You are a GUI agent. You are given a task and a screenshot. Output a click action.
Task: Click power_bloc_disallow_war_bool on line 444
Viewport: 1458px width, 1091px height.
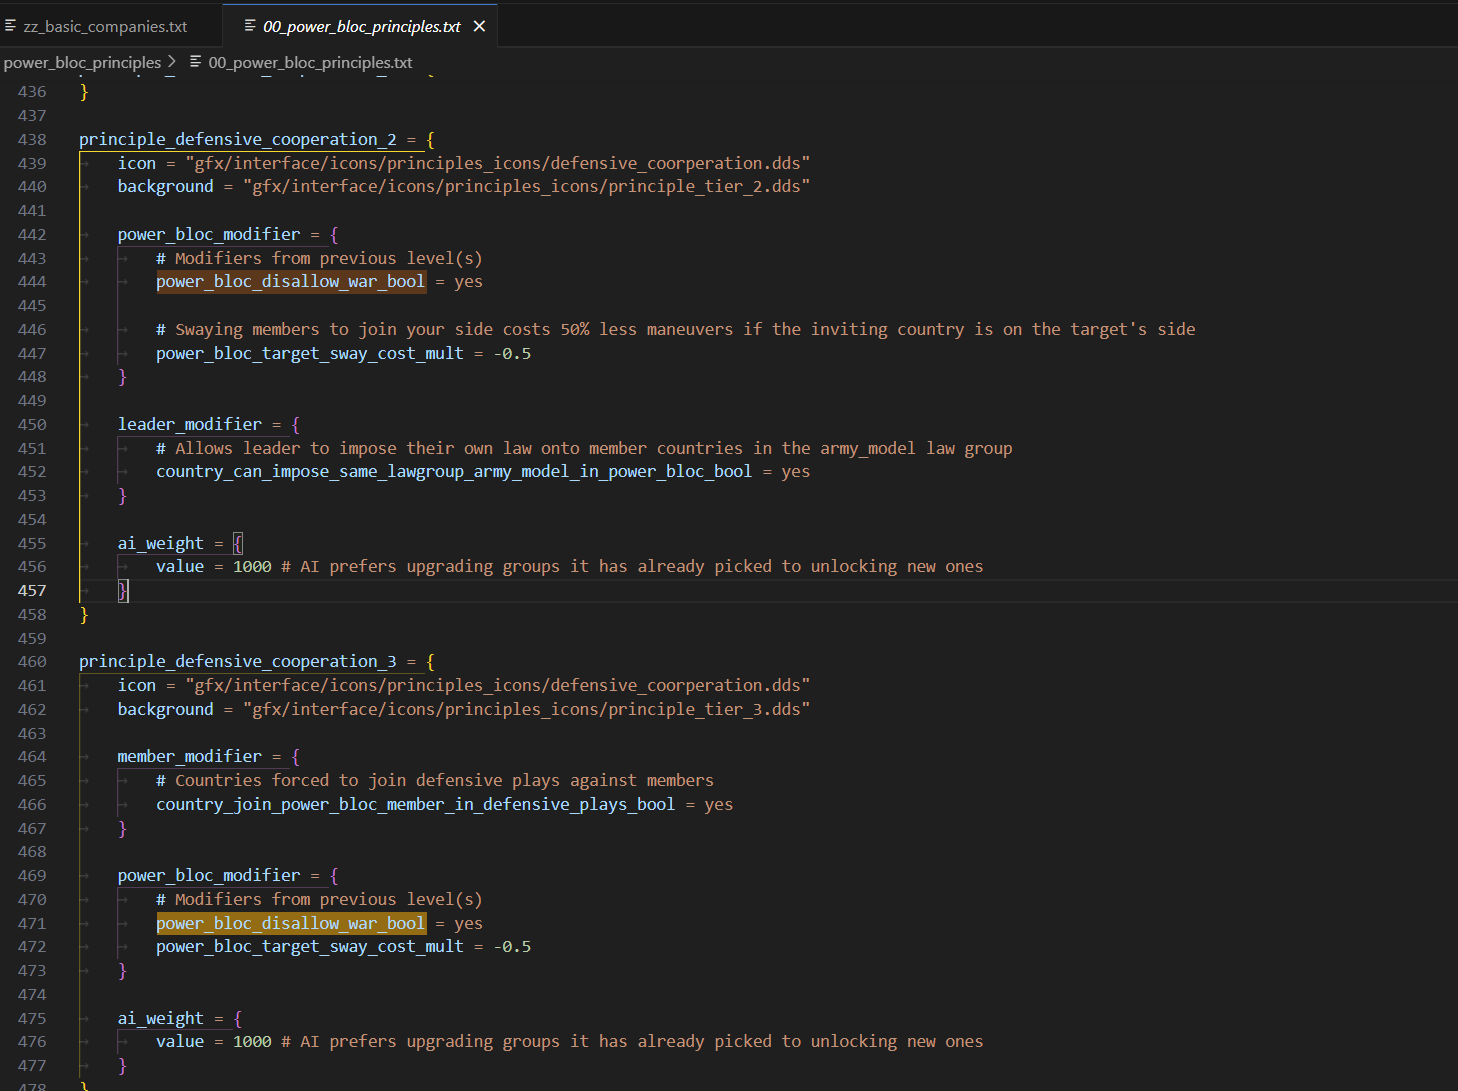[291, 281]
